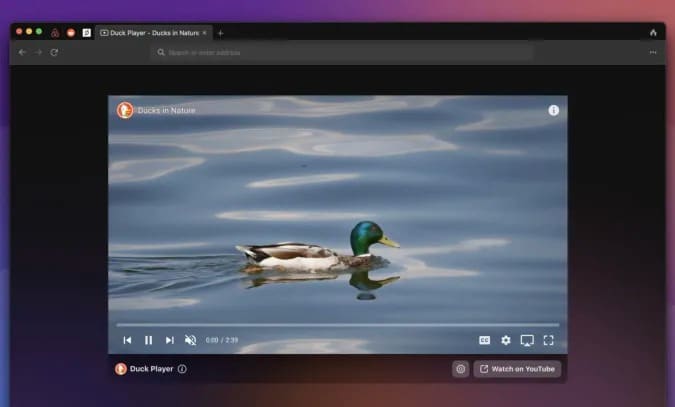
Task: Skip to the next video
Action: tap(170, 340)
